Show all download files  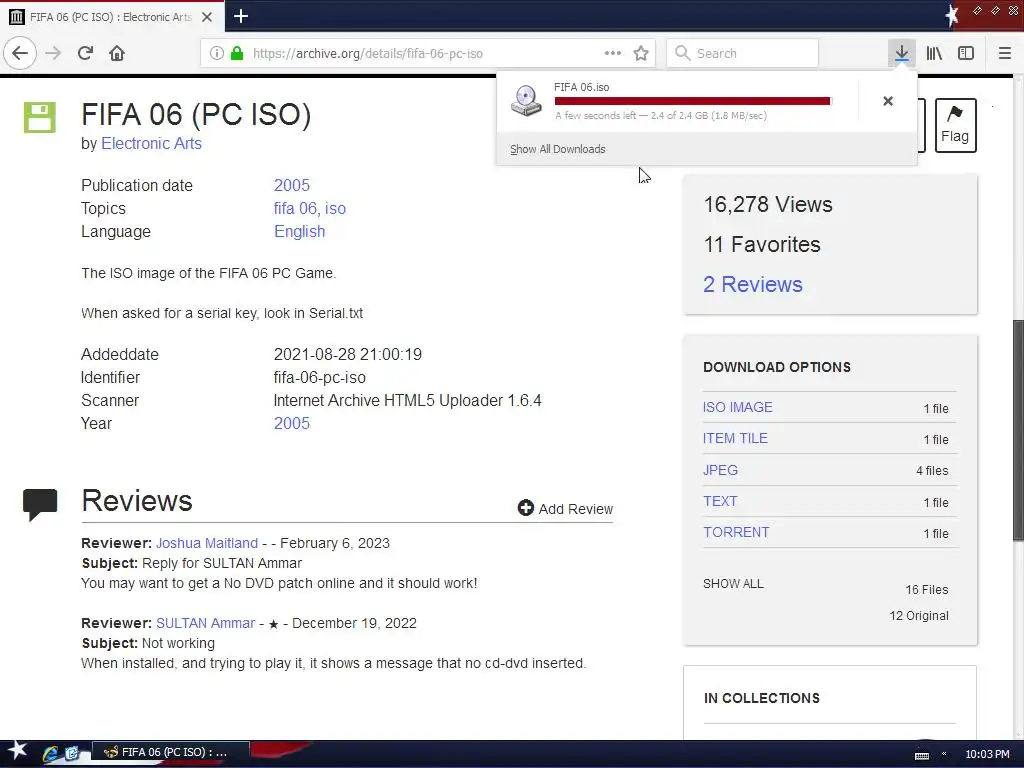(x=733, y=584)
